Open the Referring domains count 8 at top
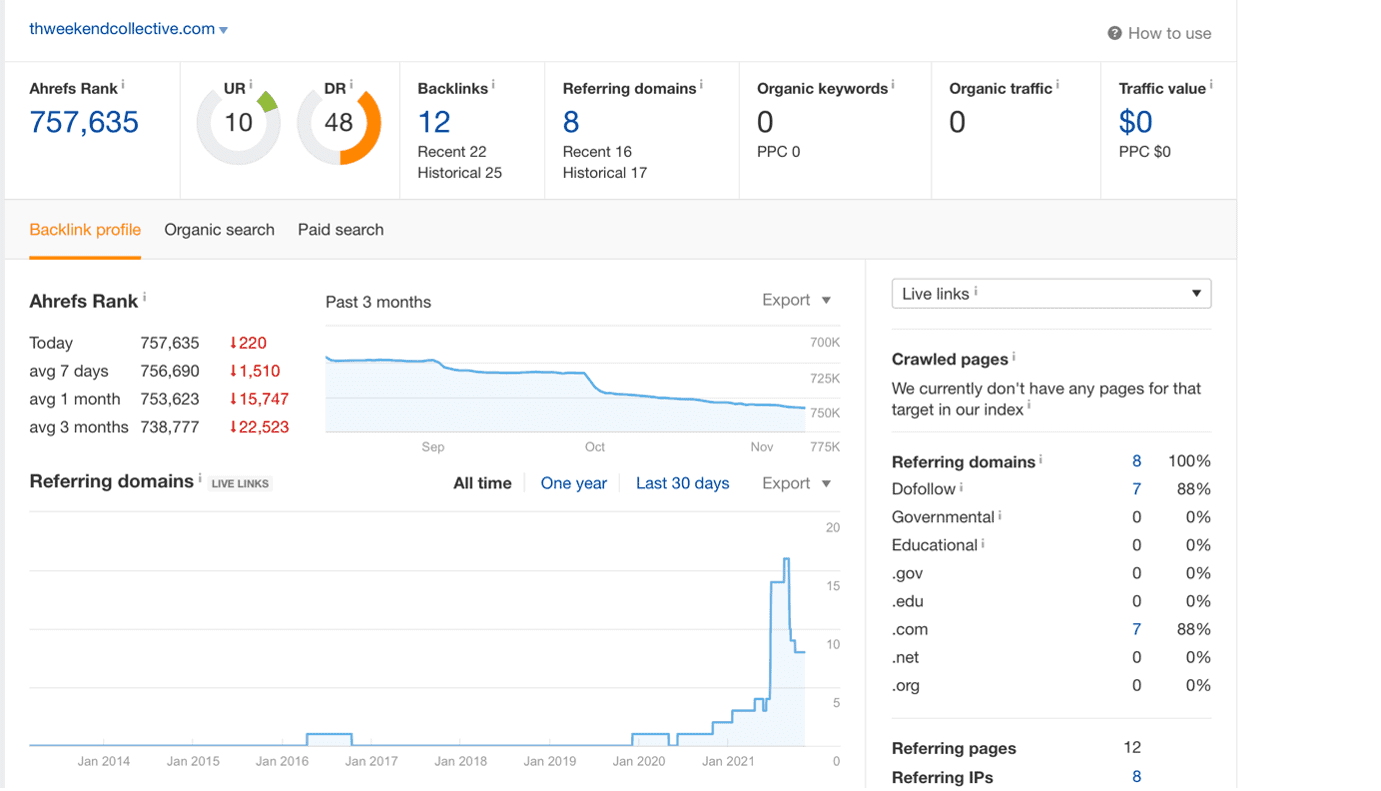Image resolution: width=1381 pixels, height=791 pixels. pyautogui.click(x=571, y=122)
